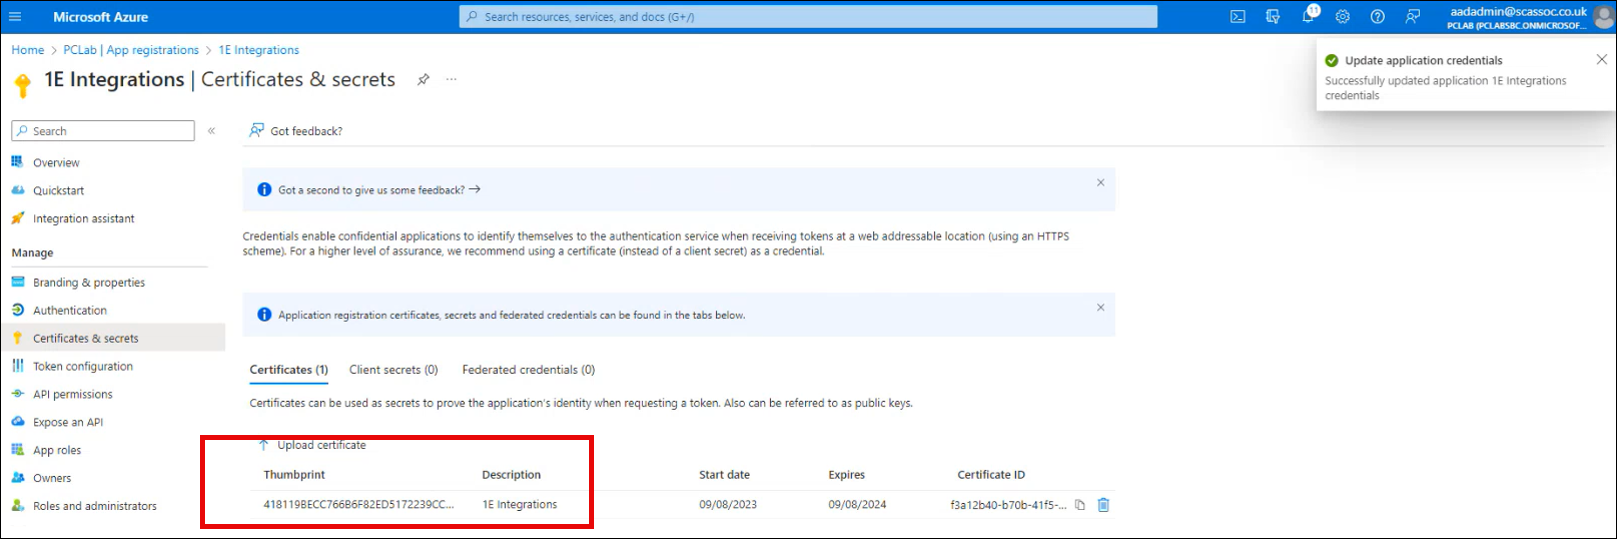The image size is (1617, 539).
Task: Open Cloud Shell from the top bar
Action: coord(1238,17)
